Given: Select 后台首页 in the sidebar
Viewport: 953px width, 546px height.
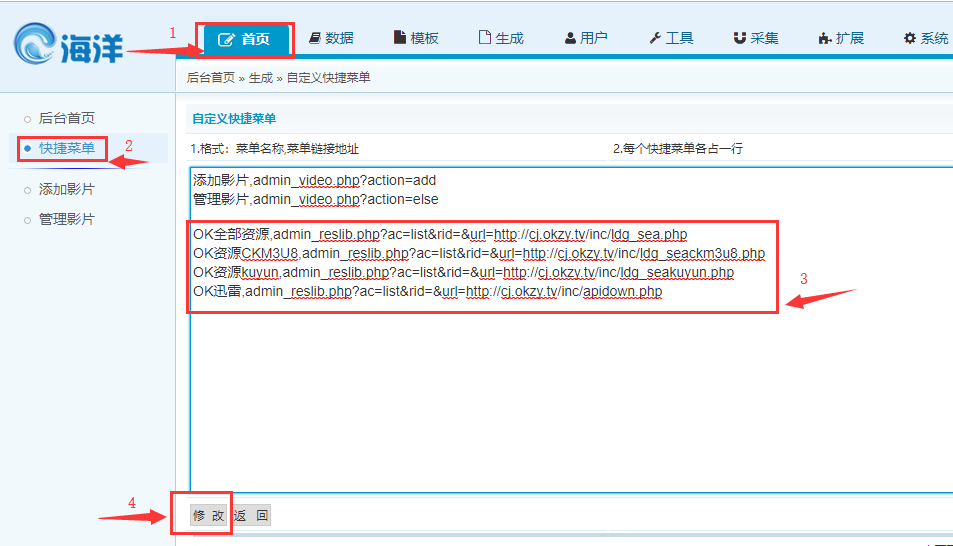Looking at the screenshot, I should 67,119.
